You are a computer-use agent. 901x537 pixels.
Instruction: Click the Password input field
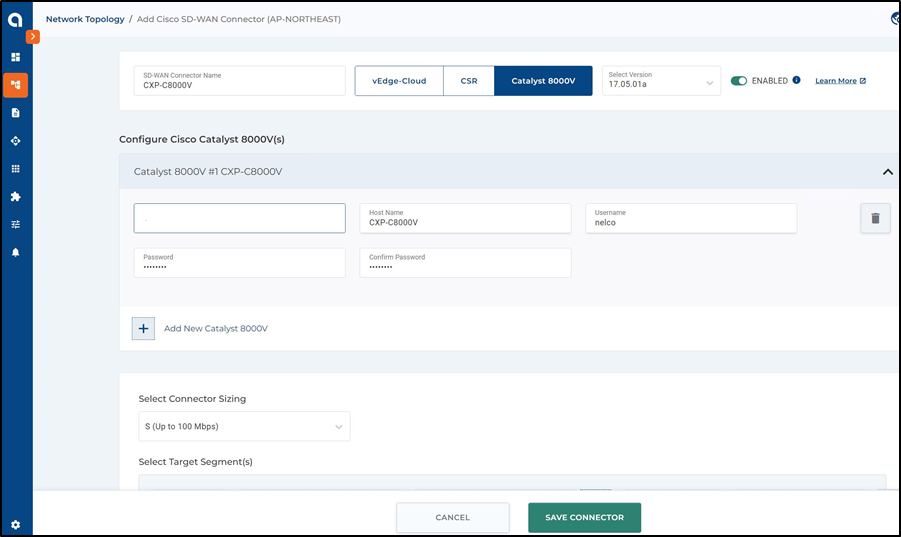coord(240,262)
